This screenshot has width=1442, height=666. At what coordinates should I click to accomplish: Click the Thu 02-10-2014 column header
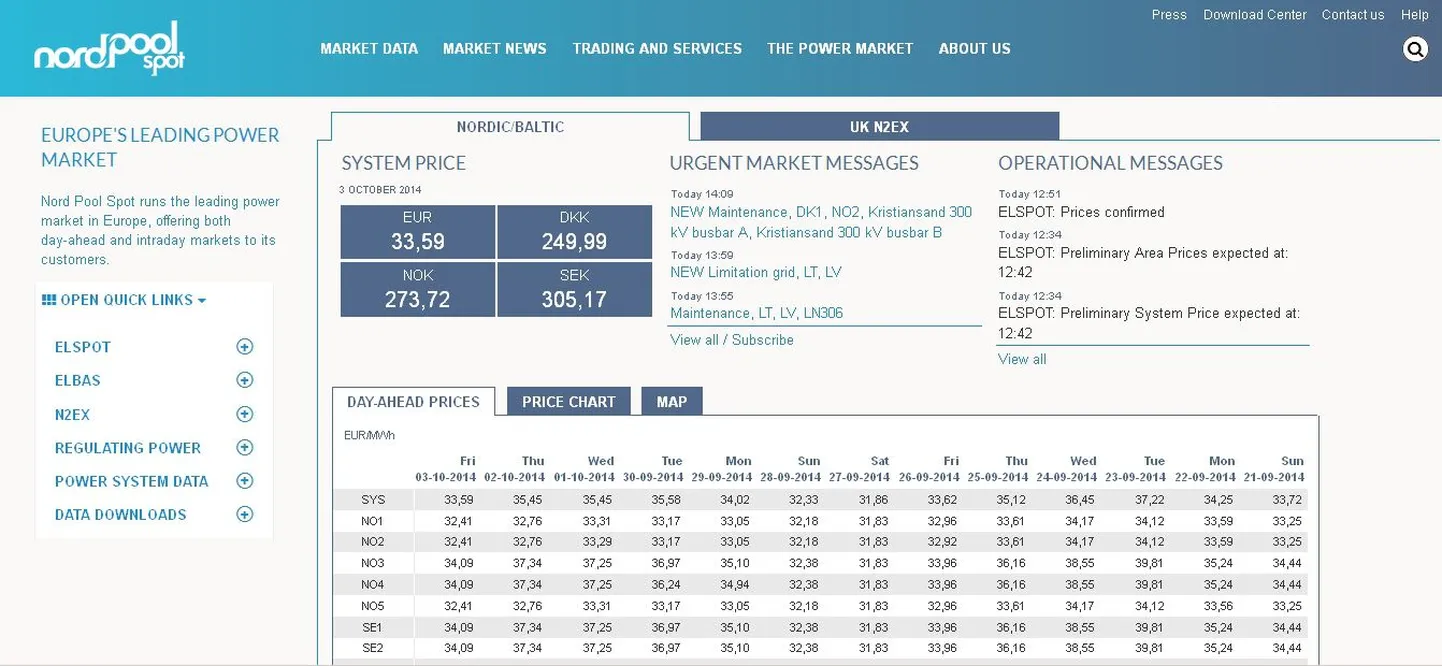click(x=515, y=469)
